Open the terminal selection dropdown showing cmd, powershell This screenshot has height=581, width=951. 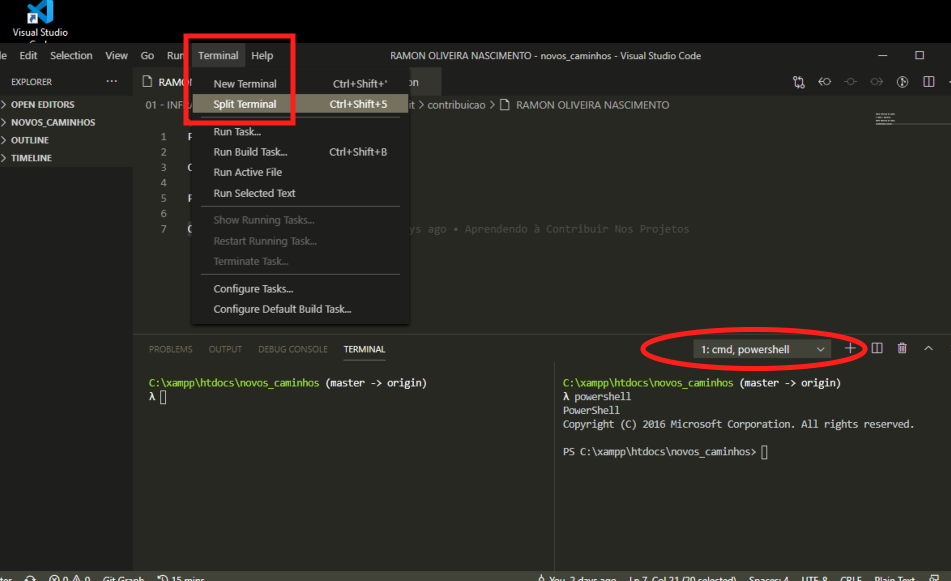760,348
